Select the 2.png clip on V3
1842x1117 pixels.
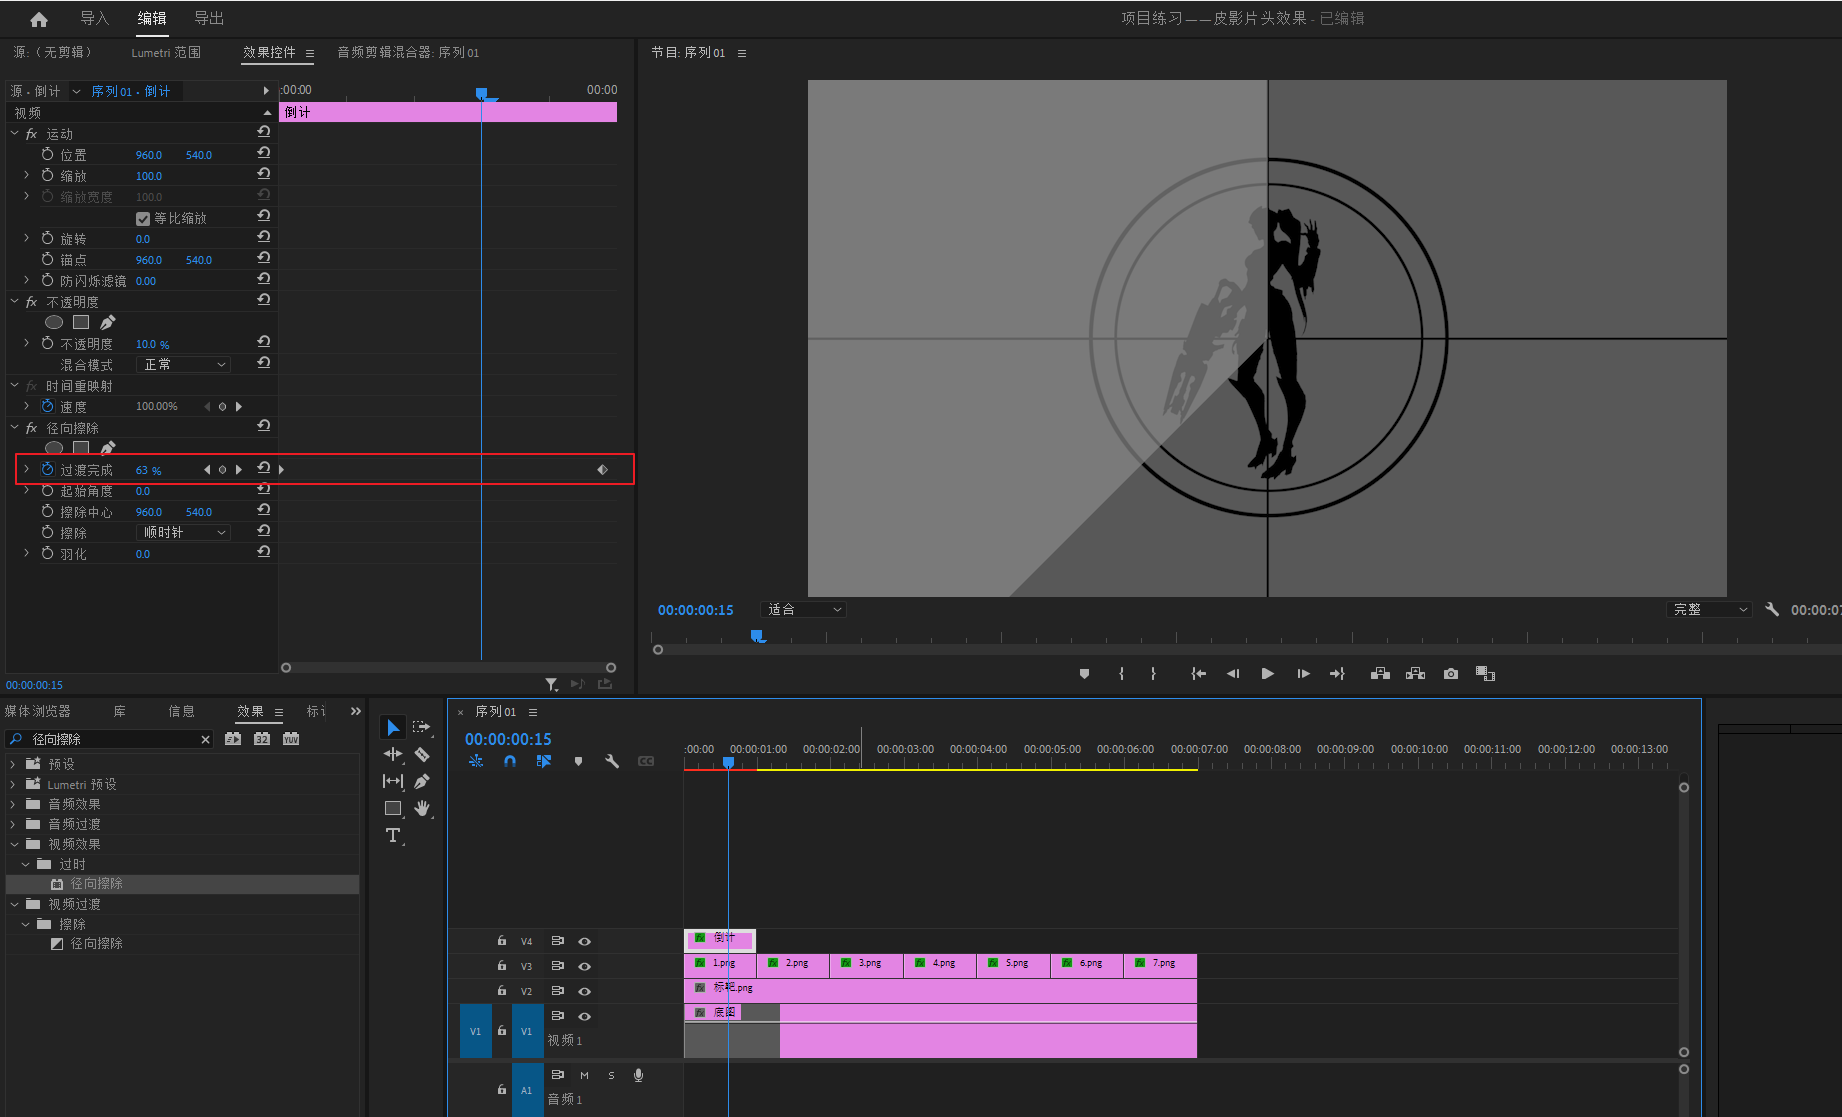point(793,964)
